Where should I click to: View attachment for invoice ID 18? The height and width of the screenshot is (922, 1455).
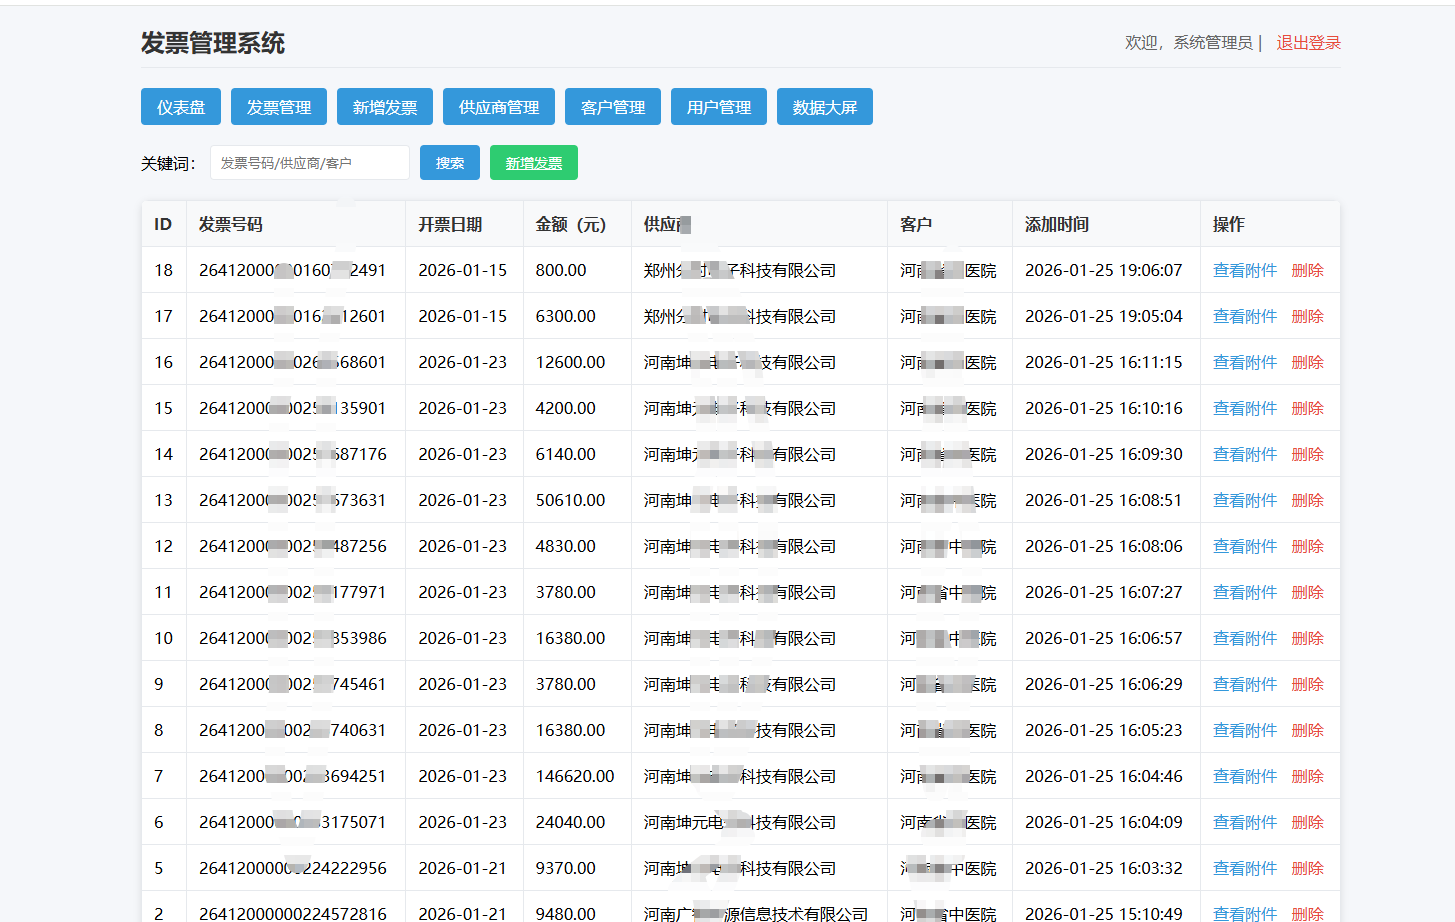1245,271
